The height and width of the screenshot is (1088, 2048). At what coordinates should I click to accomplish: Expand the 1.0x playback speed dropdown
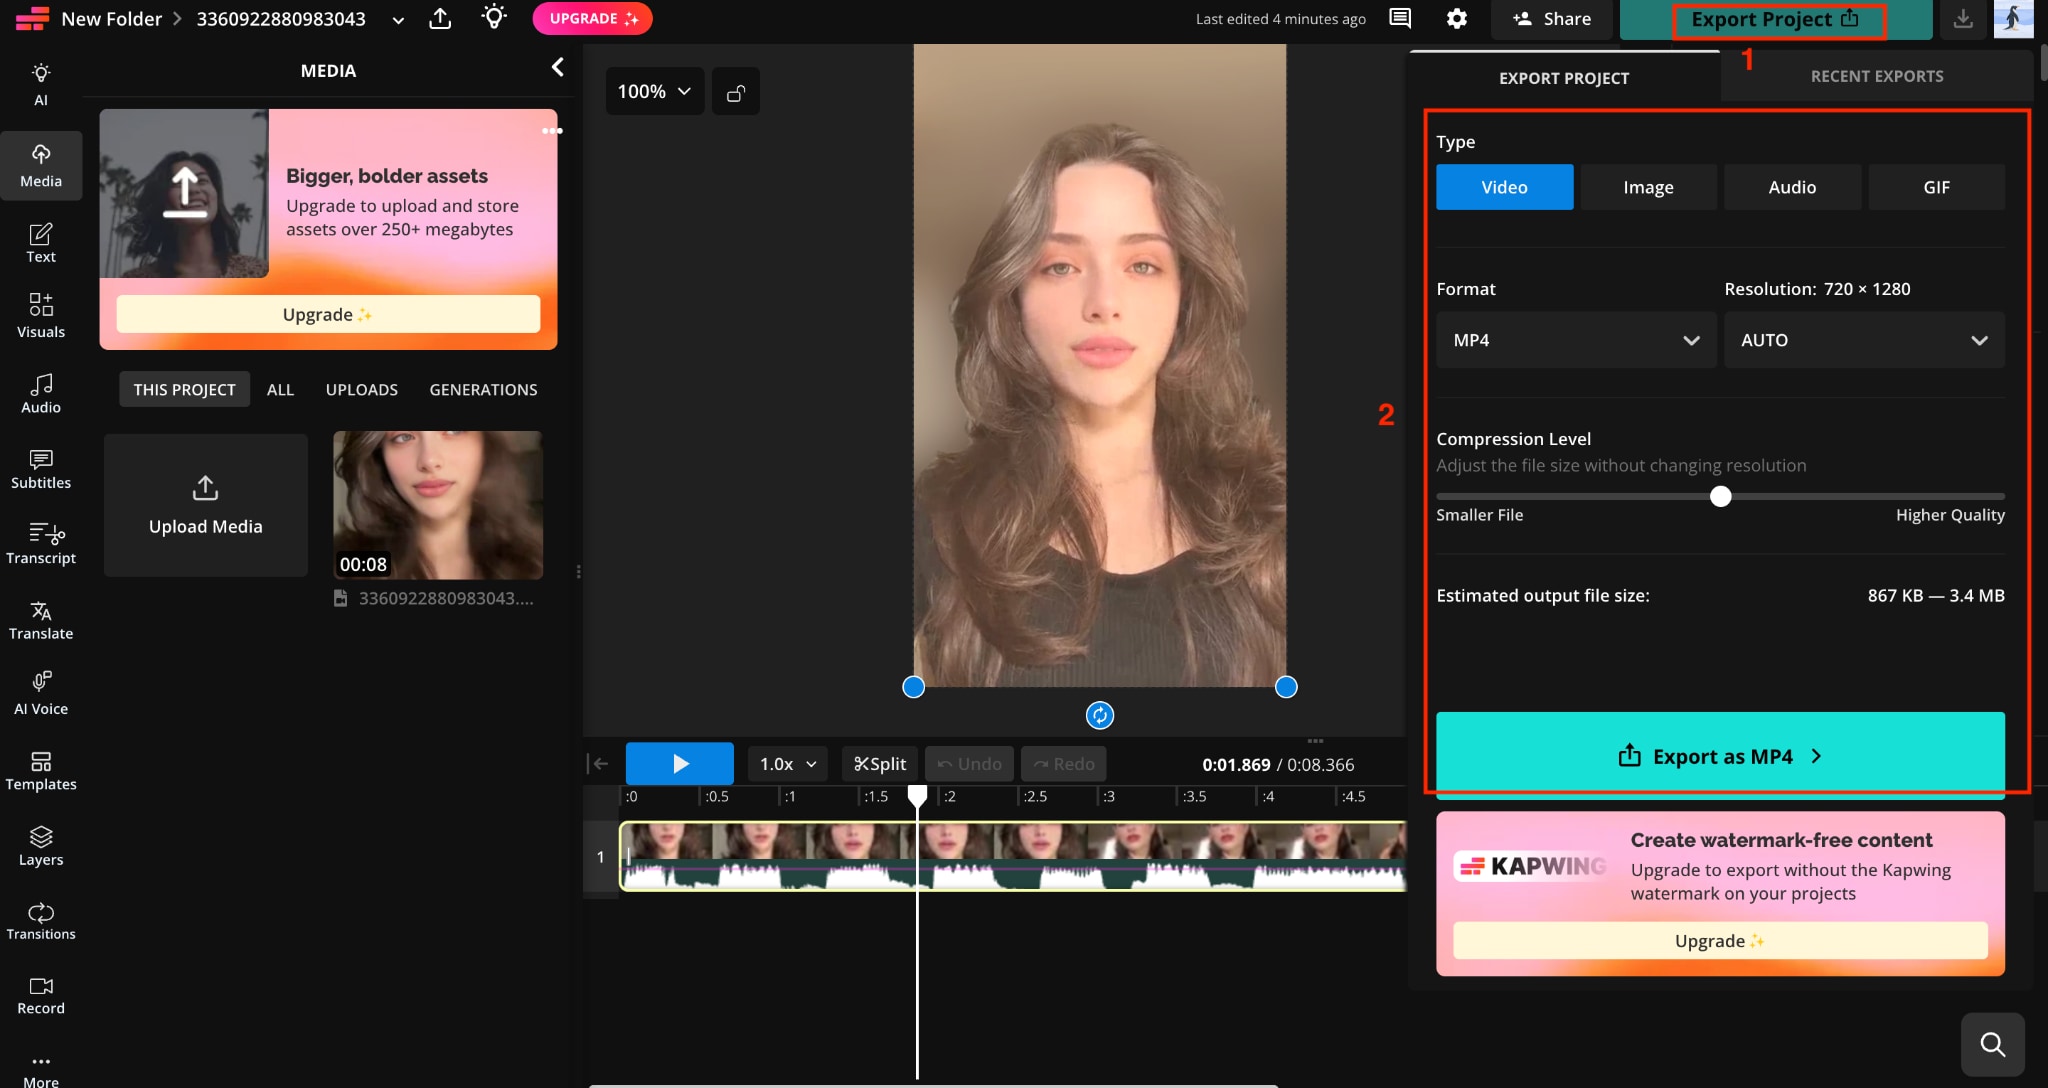[x=788, y=764]
